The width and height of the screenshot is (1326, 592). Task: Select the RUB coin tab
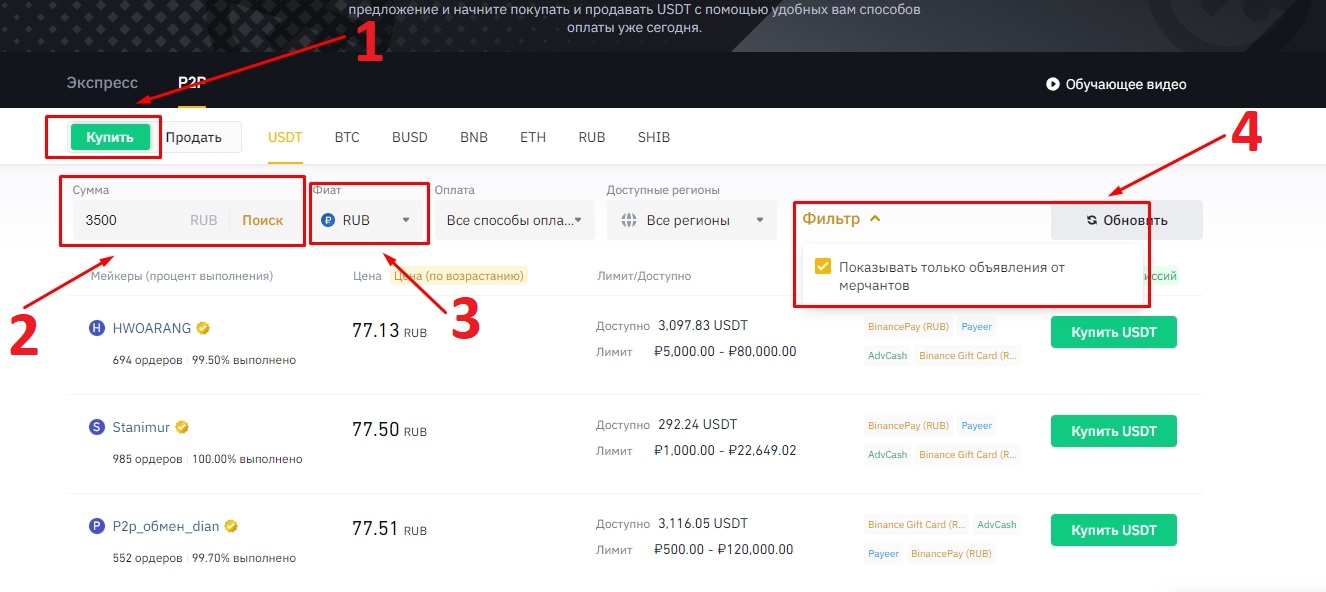pos(592,137)
